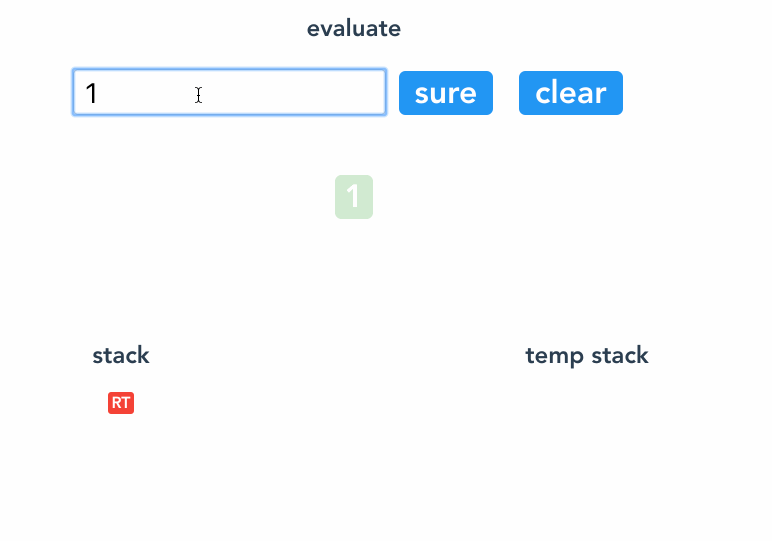Click the red RT badge under stack
The image size is (772, 541).
pyautogui.click(x=121, y=403)
